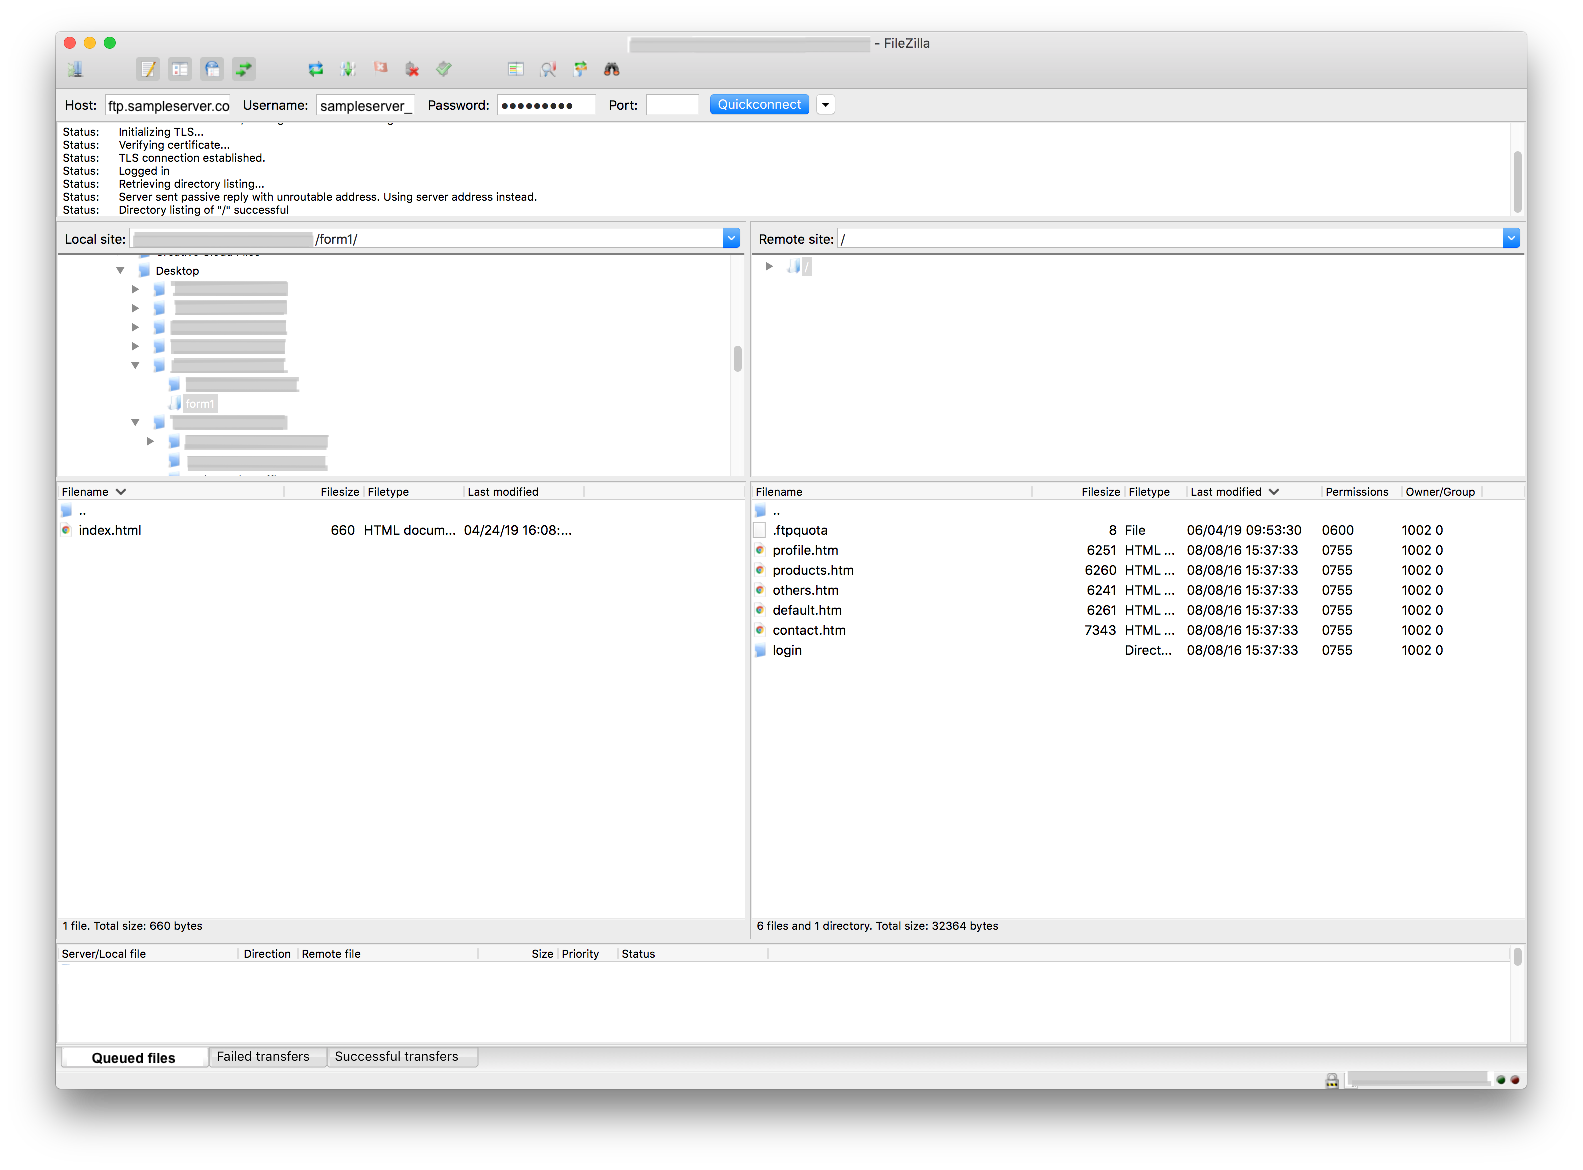Toggle the message log display icon

[x=148, y=69]
